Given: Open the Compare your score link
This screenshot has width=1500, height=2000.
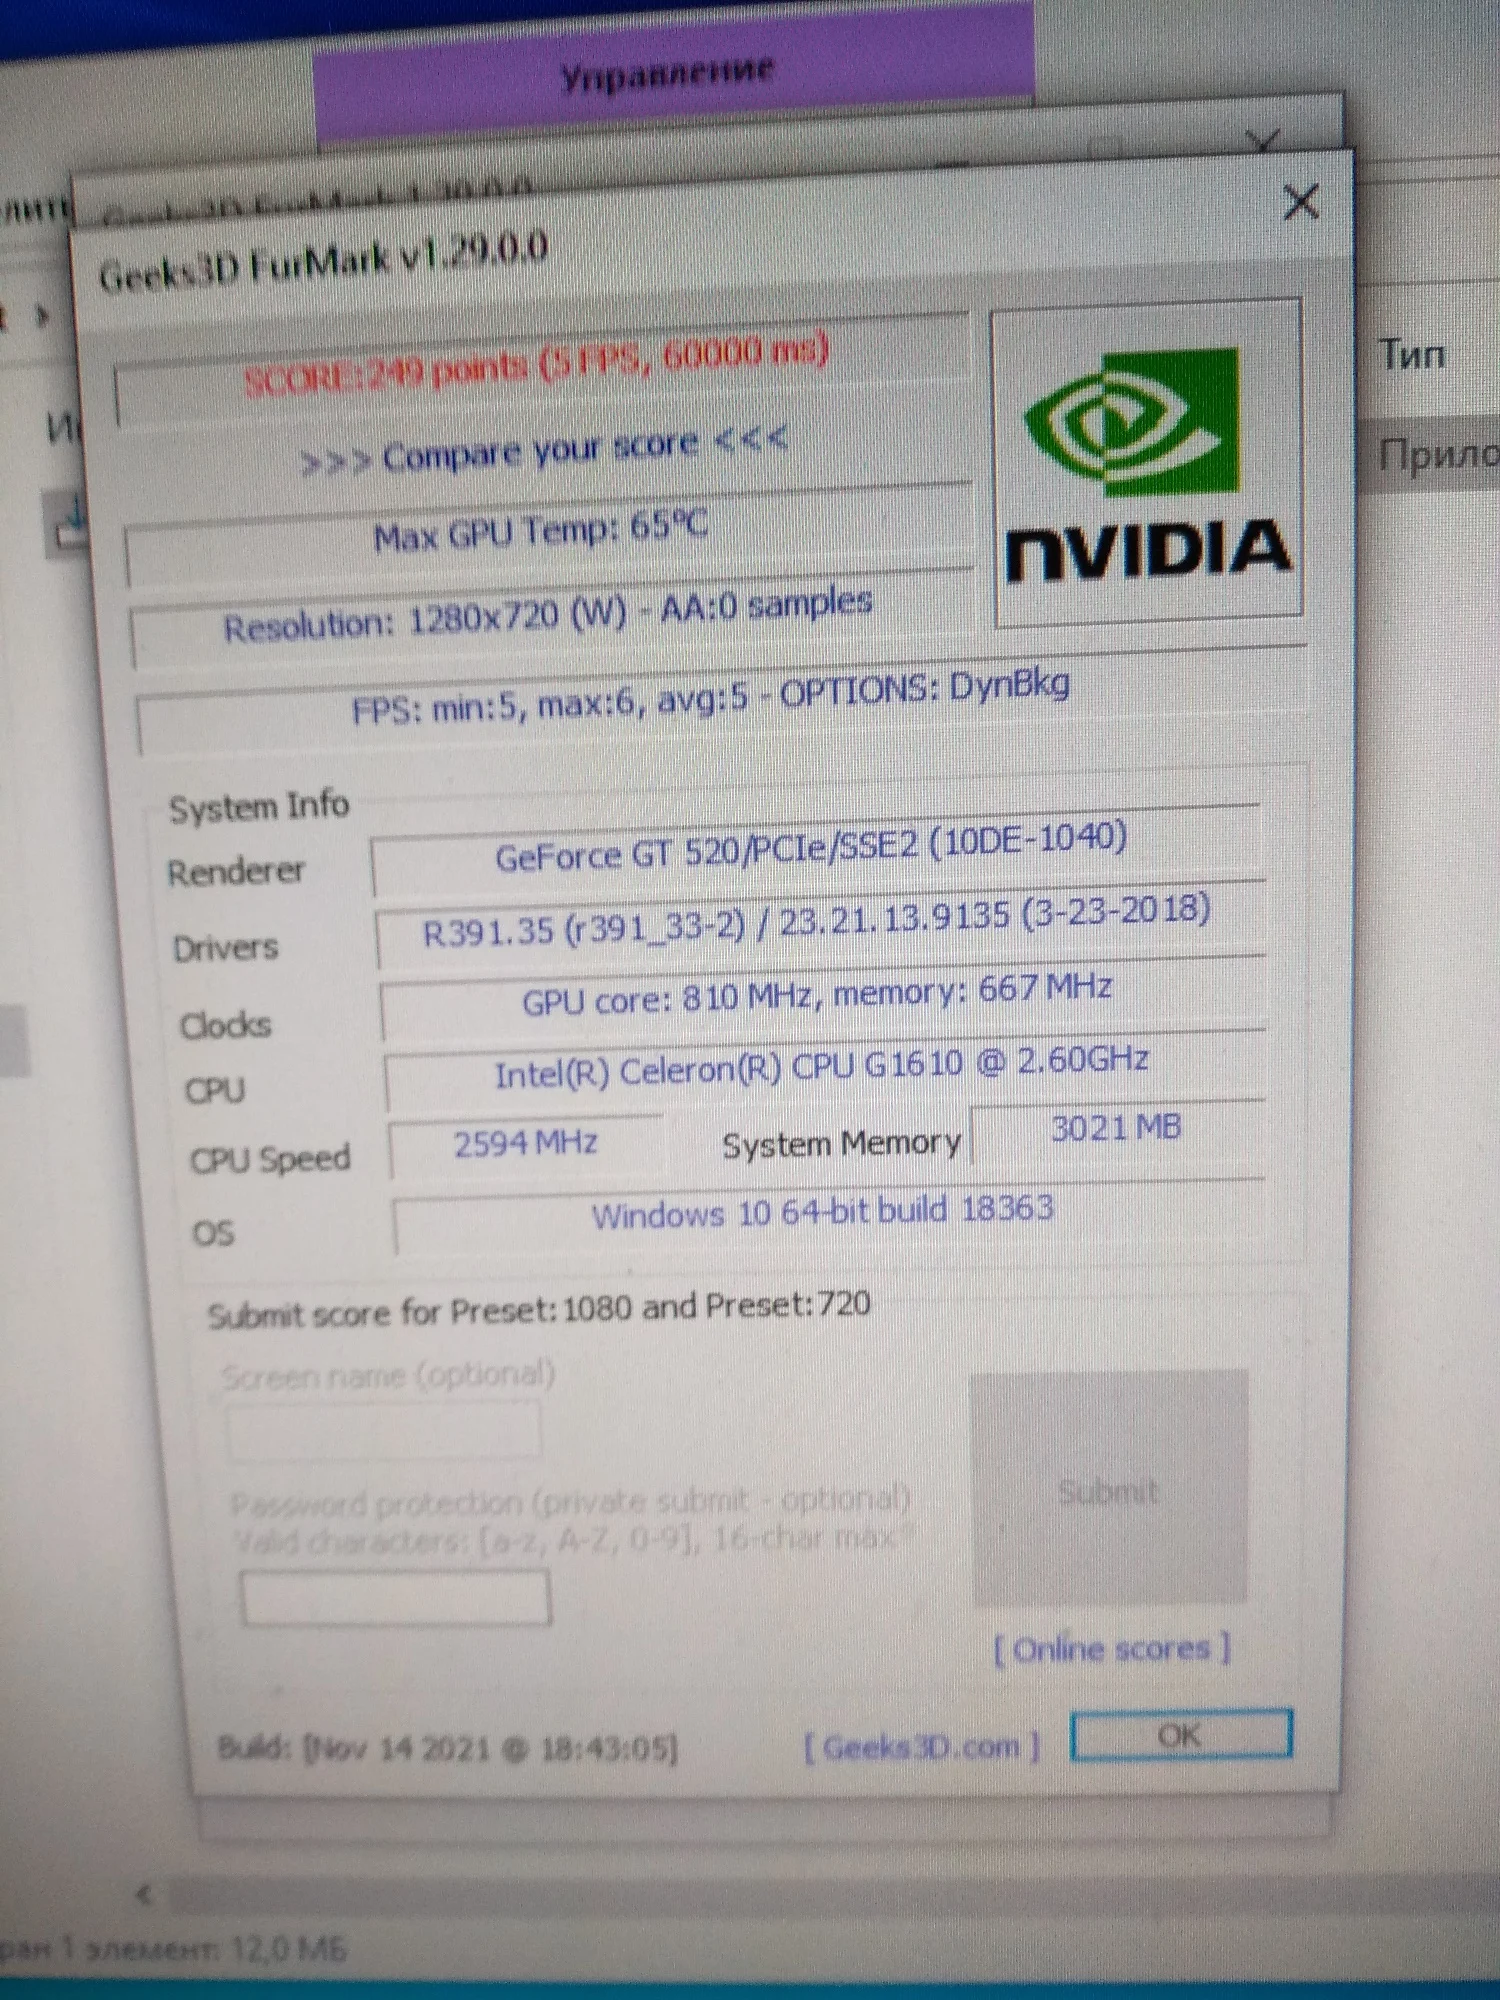Looking at the screenshot, I should pos(544,450).
